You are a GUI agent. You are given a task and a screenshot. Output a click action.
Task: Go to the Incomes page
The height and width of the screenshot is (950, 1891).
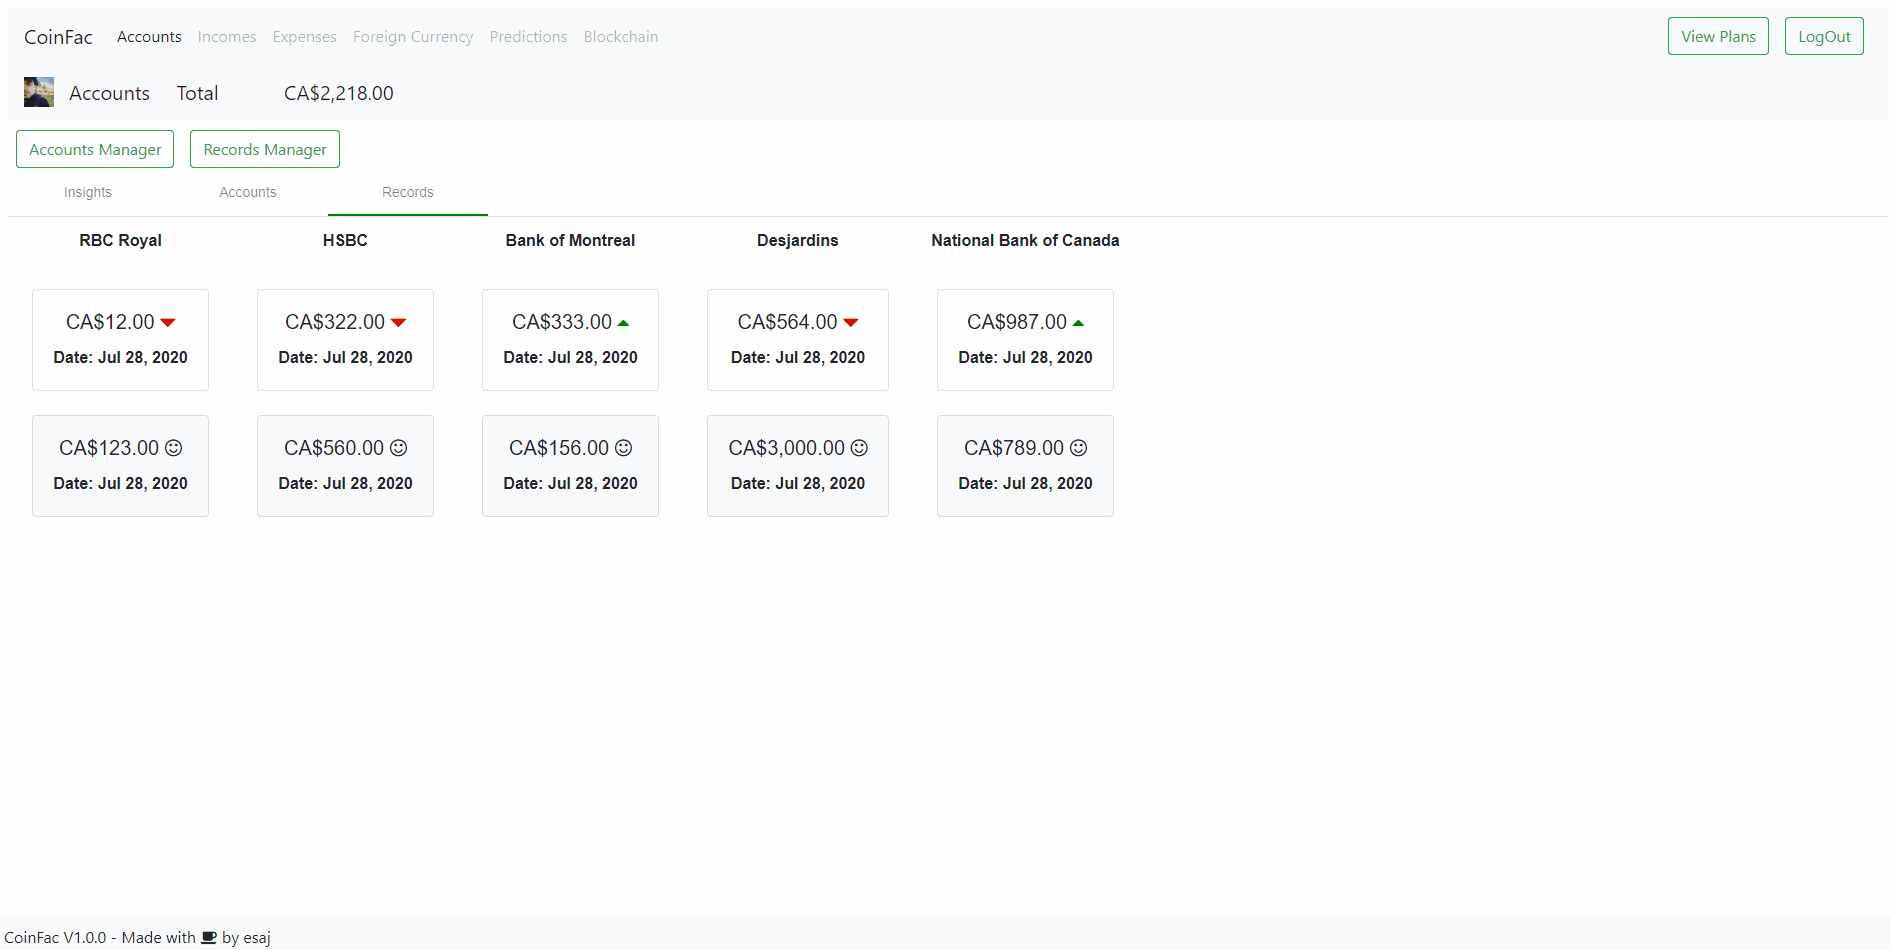pos(227,37)
